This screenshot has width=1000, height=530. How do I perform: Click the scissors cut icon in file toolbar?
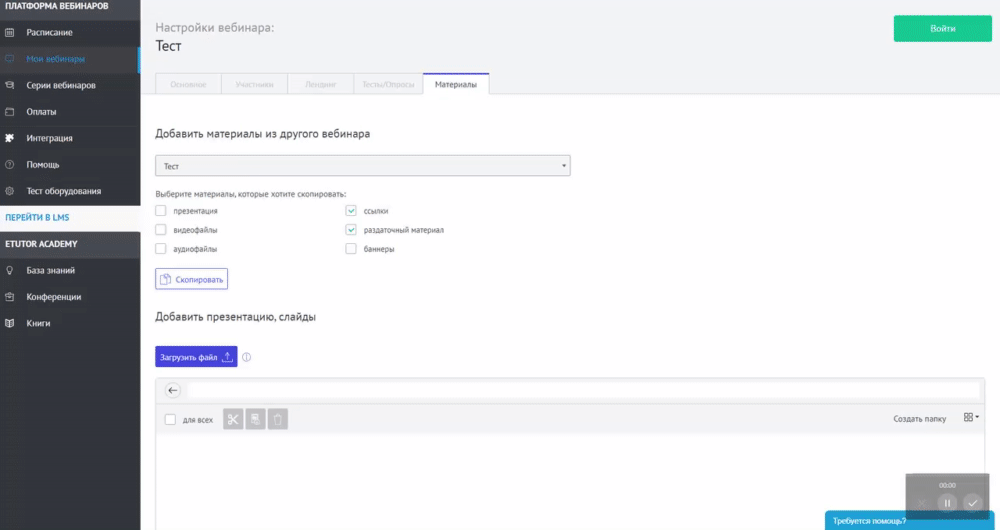[x=233, y=420]
